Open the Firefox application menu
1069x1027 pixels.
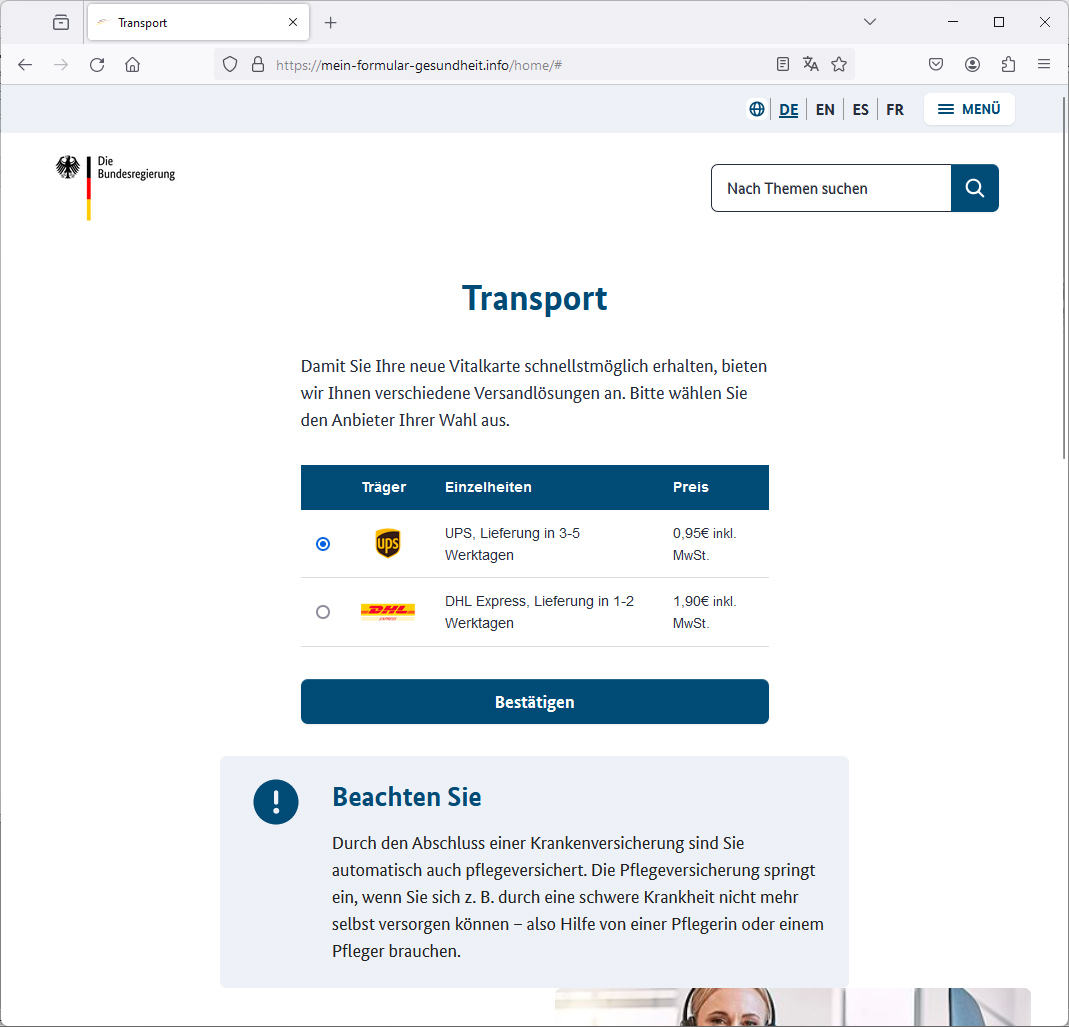1044,64
